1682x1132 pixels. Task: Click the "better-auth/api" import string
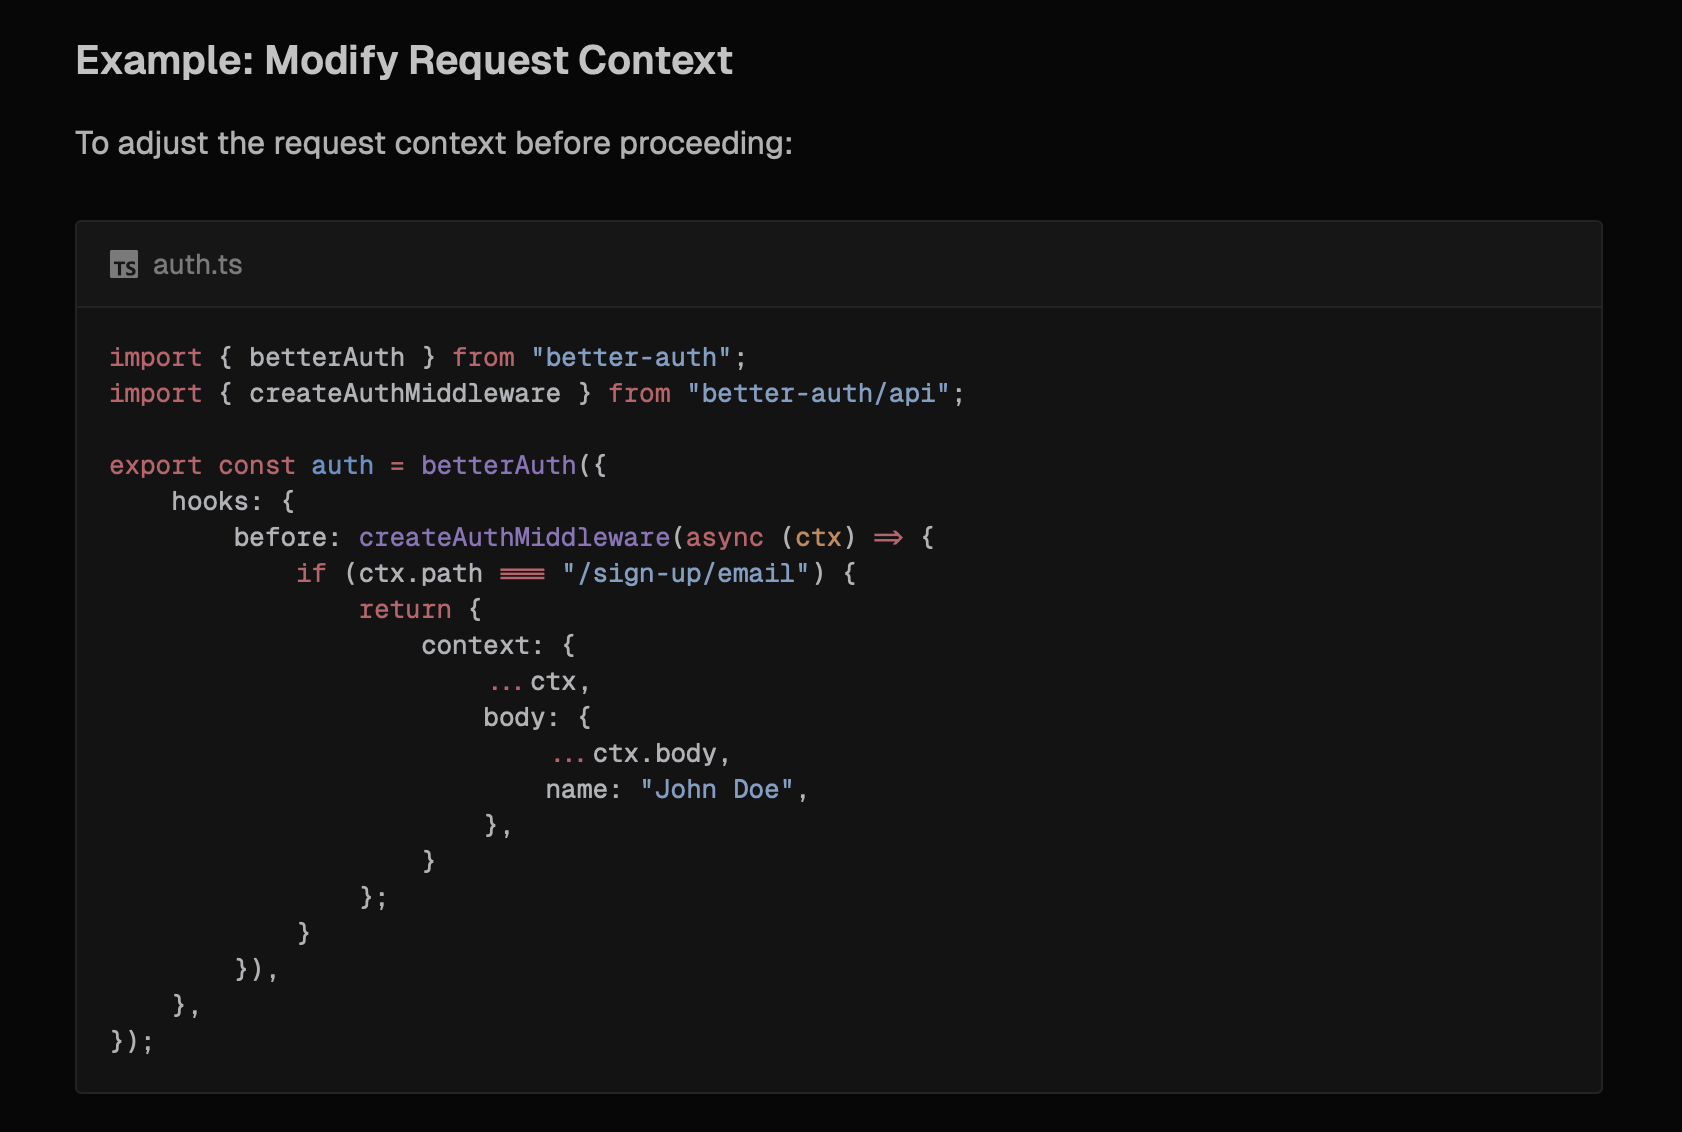pyautogui.click(x=818, y=394)
